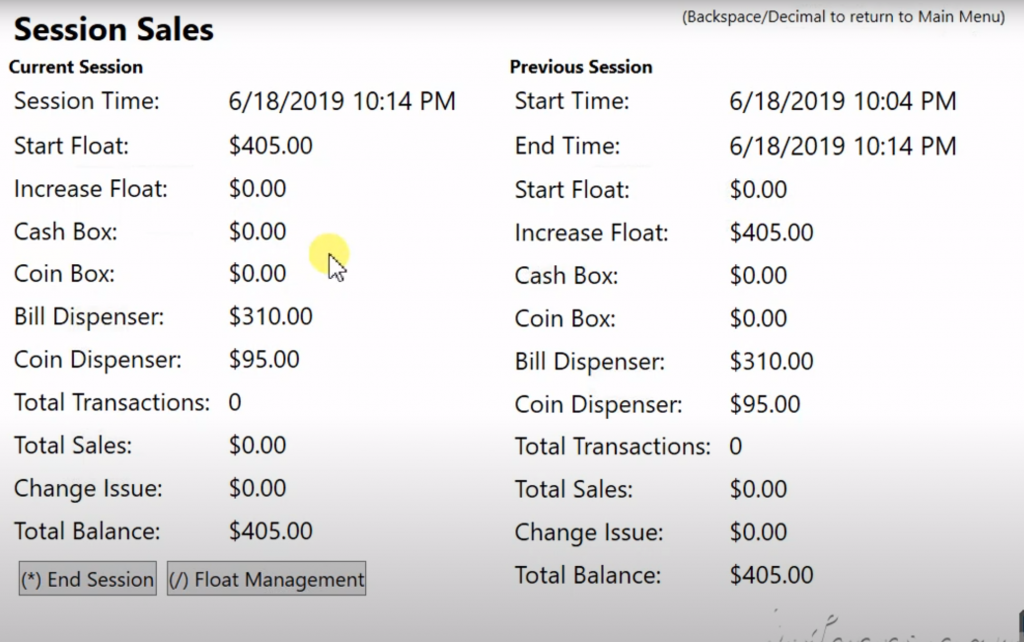This screenshot has width=1024, height=642.
Task: Select the Backspace/Decimal return hint text
Action: click(x=843, y=17)
